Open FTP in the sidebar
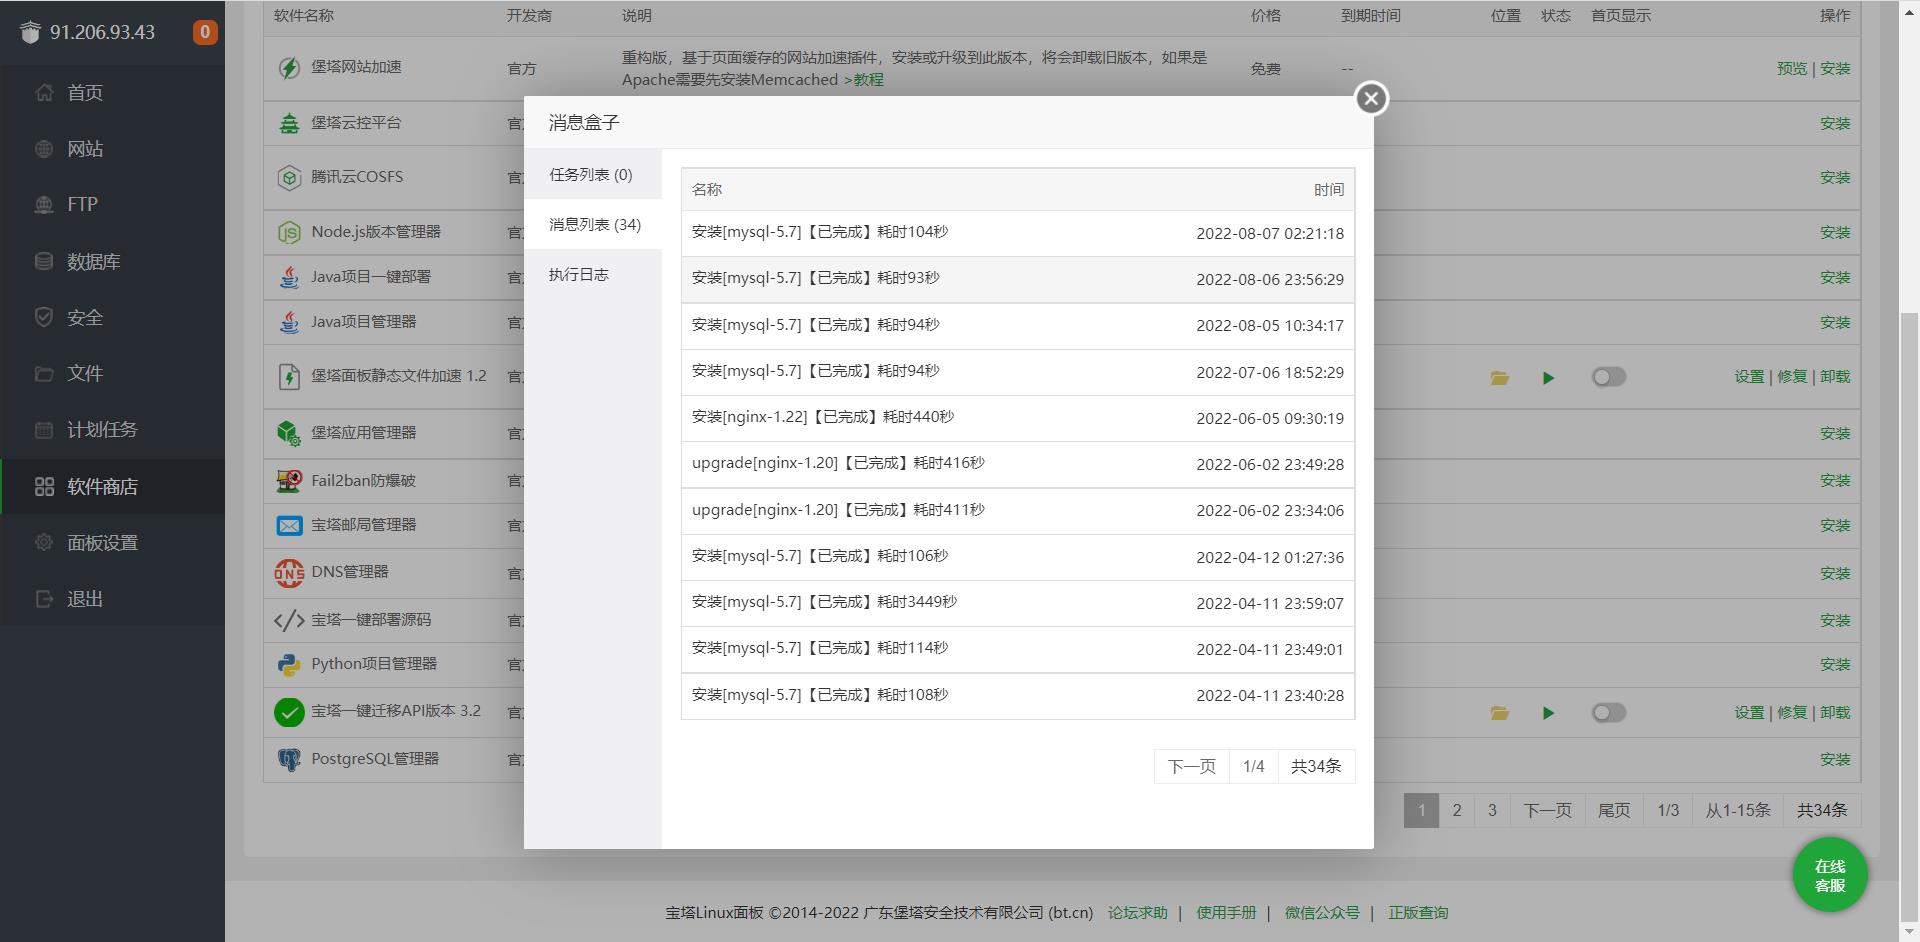 coord(112,204)
